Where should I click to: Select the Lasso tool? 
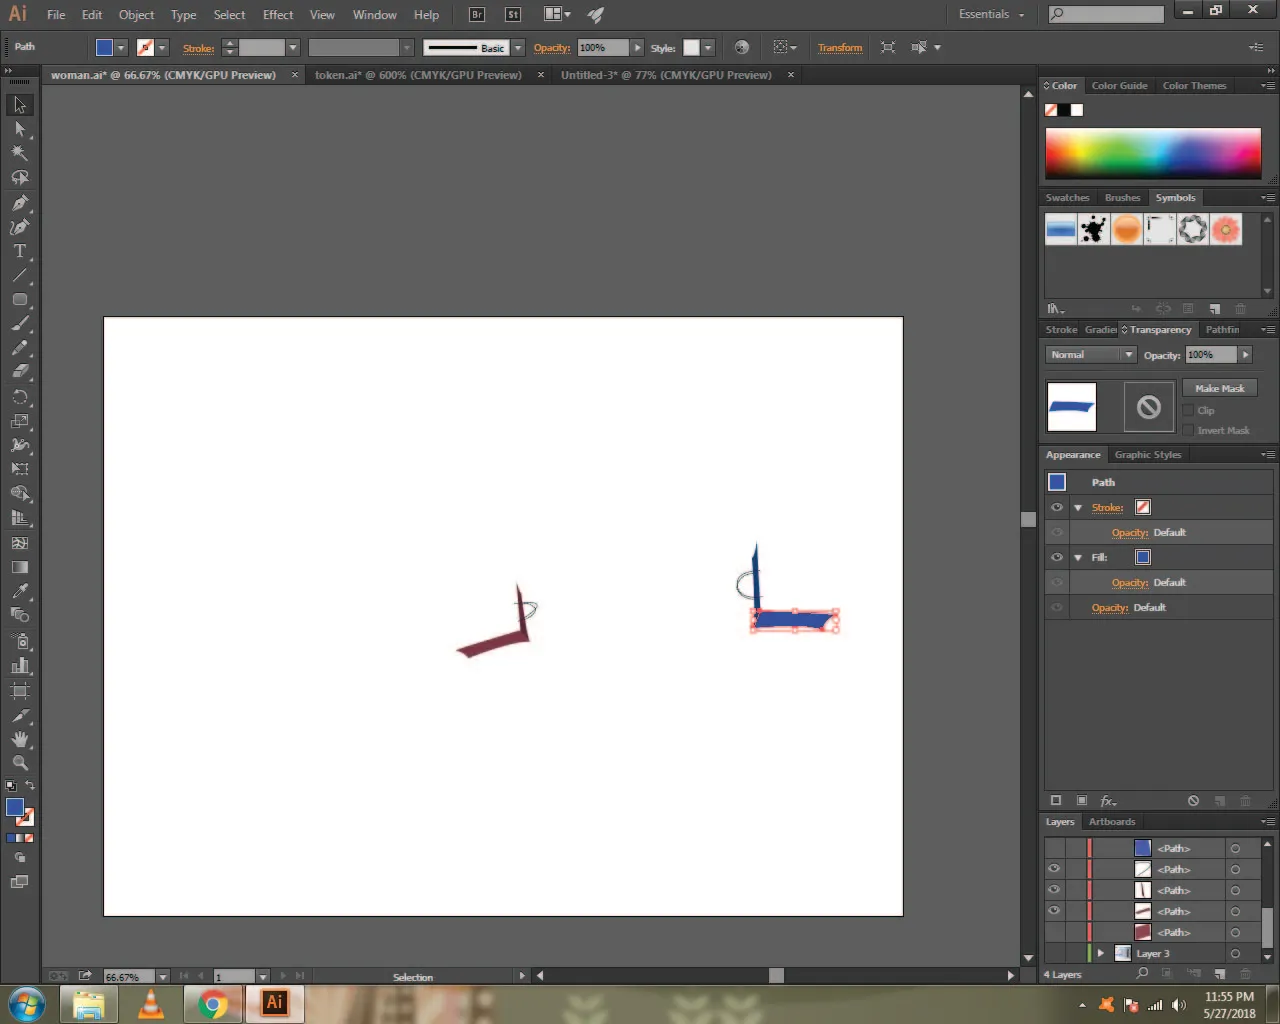(19, 178)
